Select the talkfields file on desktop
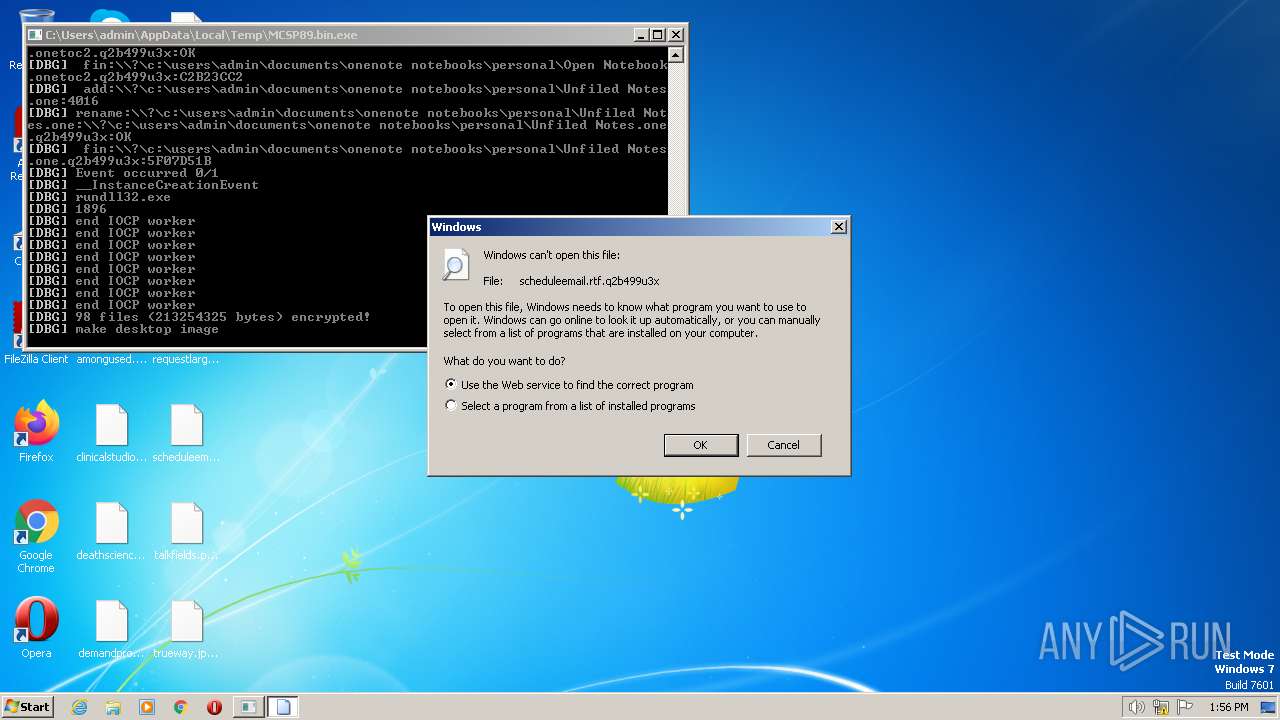 tap(187, 531)
